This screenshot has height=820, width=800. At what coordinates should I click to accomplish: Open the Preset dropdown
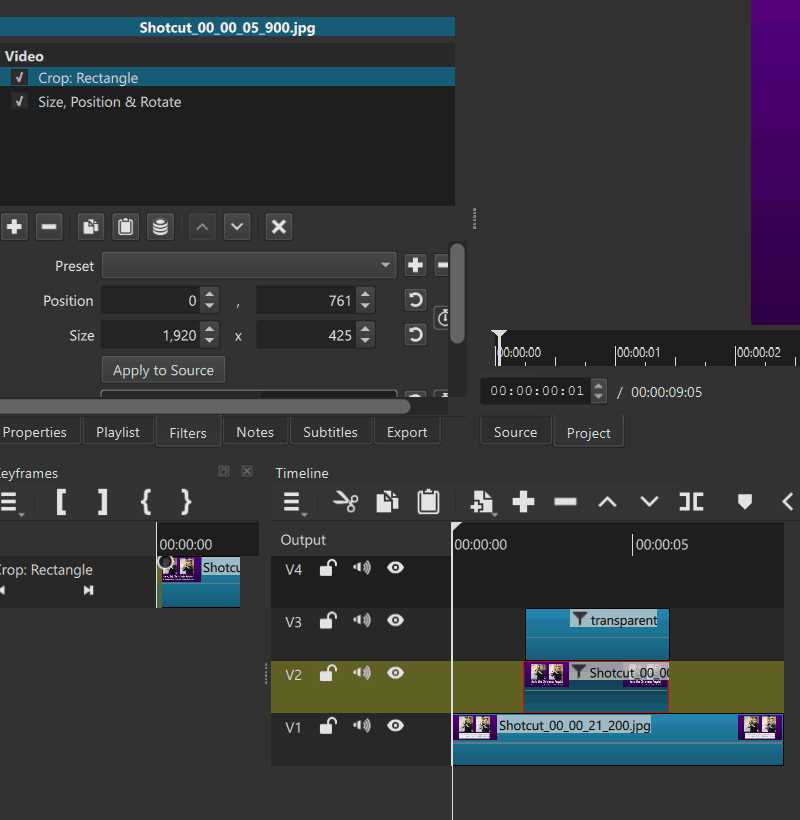tap(249, 266)
